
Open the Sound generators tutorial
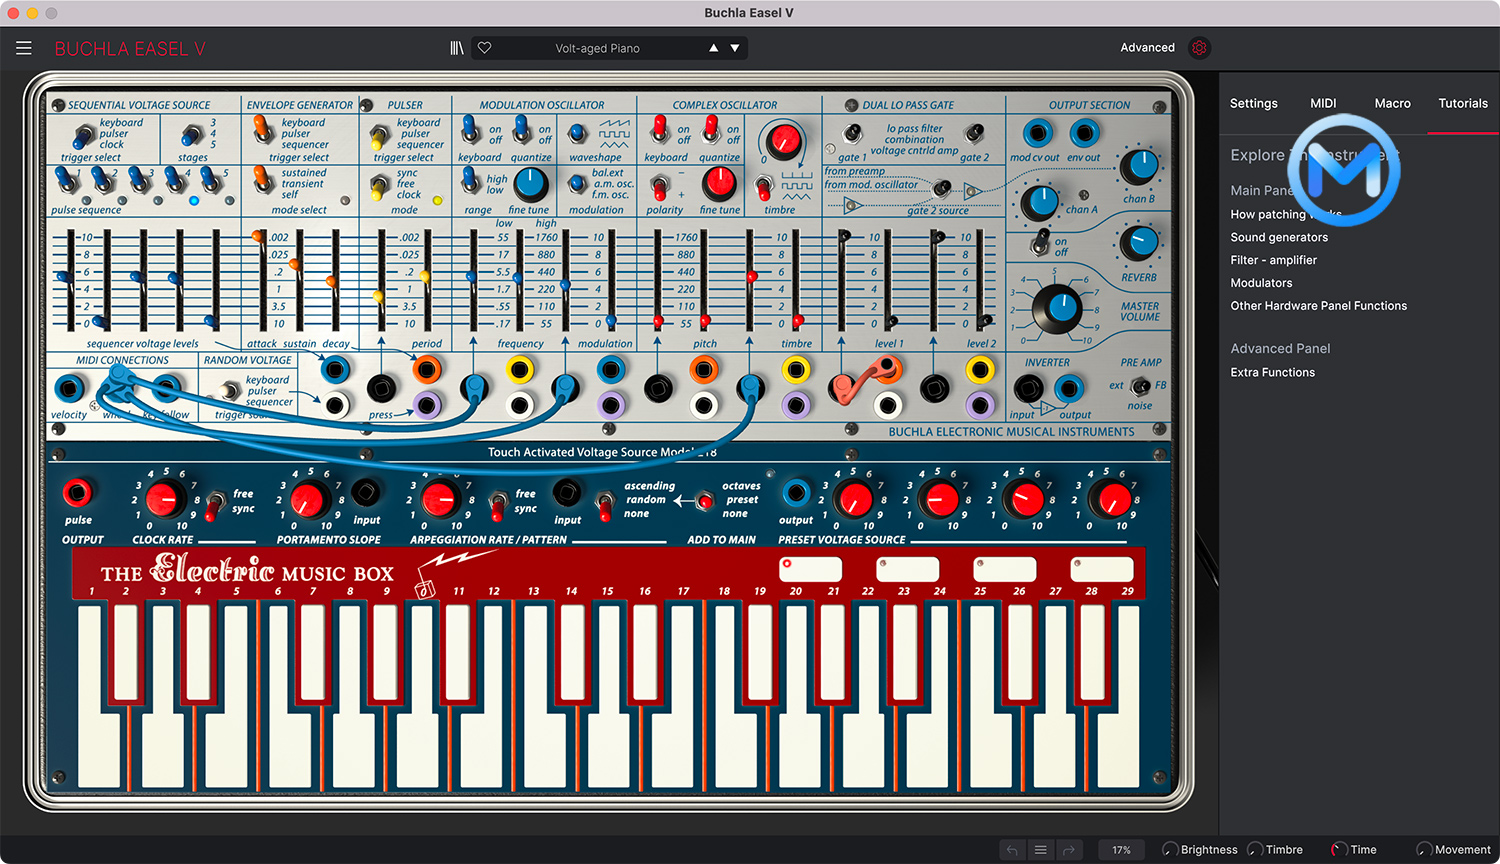[x=1279, y=237]
